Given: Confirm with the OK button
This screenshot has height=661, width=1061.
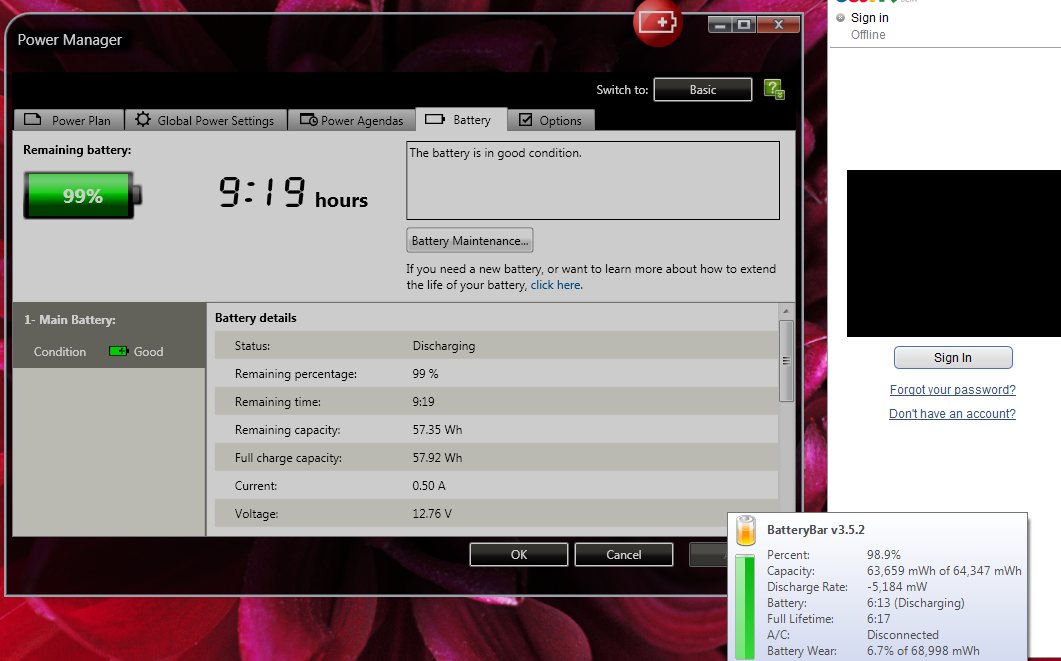Looking at the screenshot, I should (519, 554).
